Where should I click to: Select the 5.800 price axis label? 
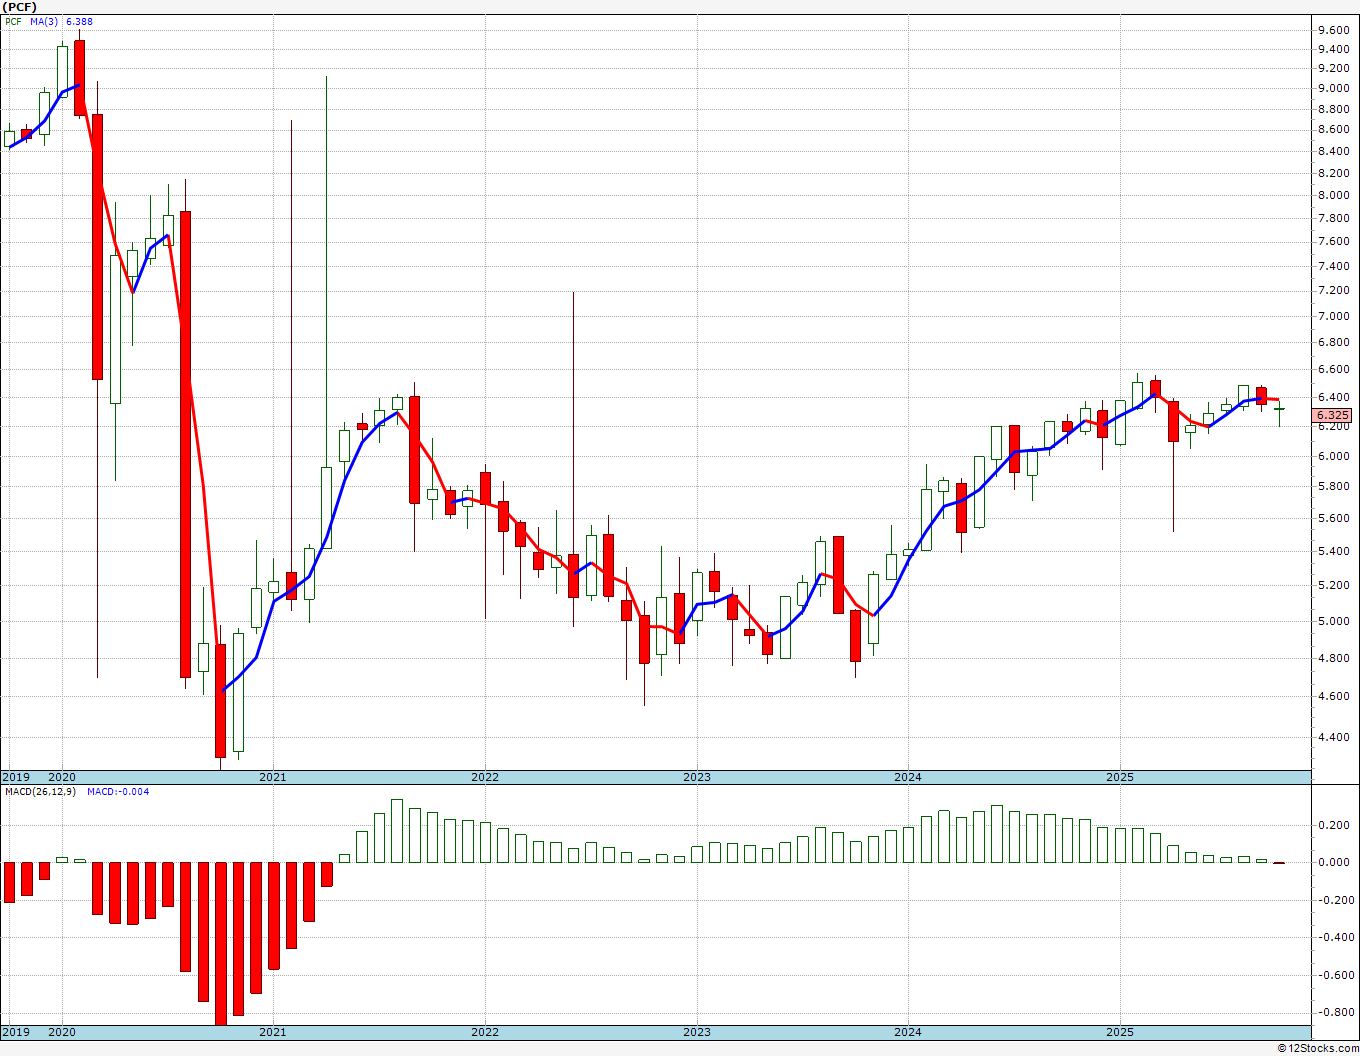1333,487
